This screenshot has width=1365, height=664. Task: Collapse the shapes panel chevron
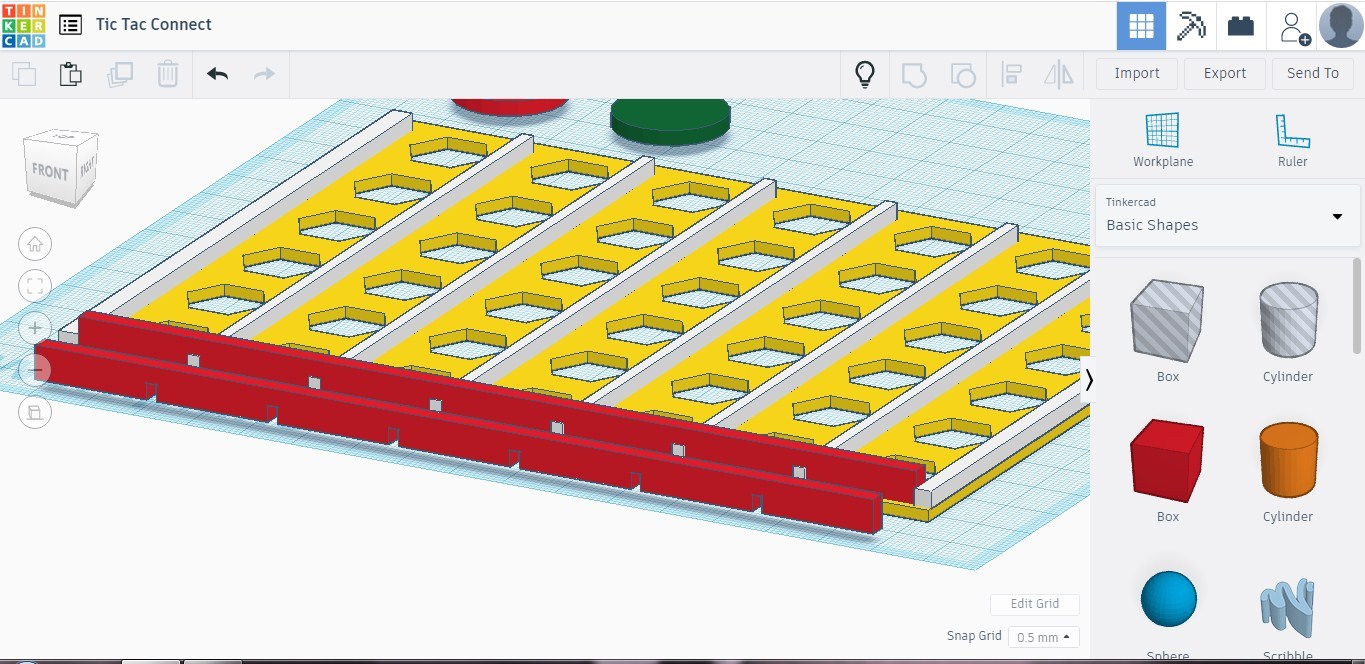(1088, 380)
